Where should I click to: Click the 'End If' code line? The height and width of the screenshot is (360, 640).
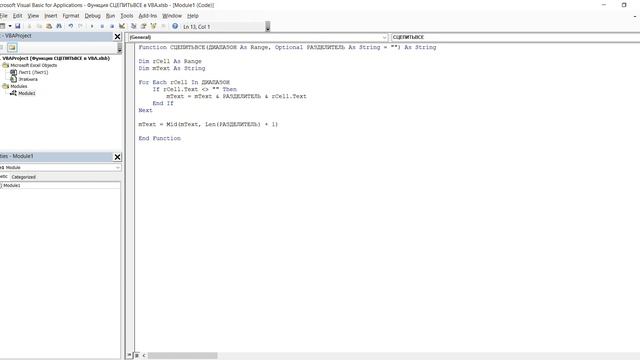coord(163,104)
